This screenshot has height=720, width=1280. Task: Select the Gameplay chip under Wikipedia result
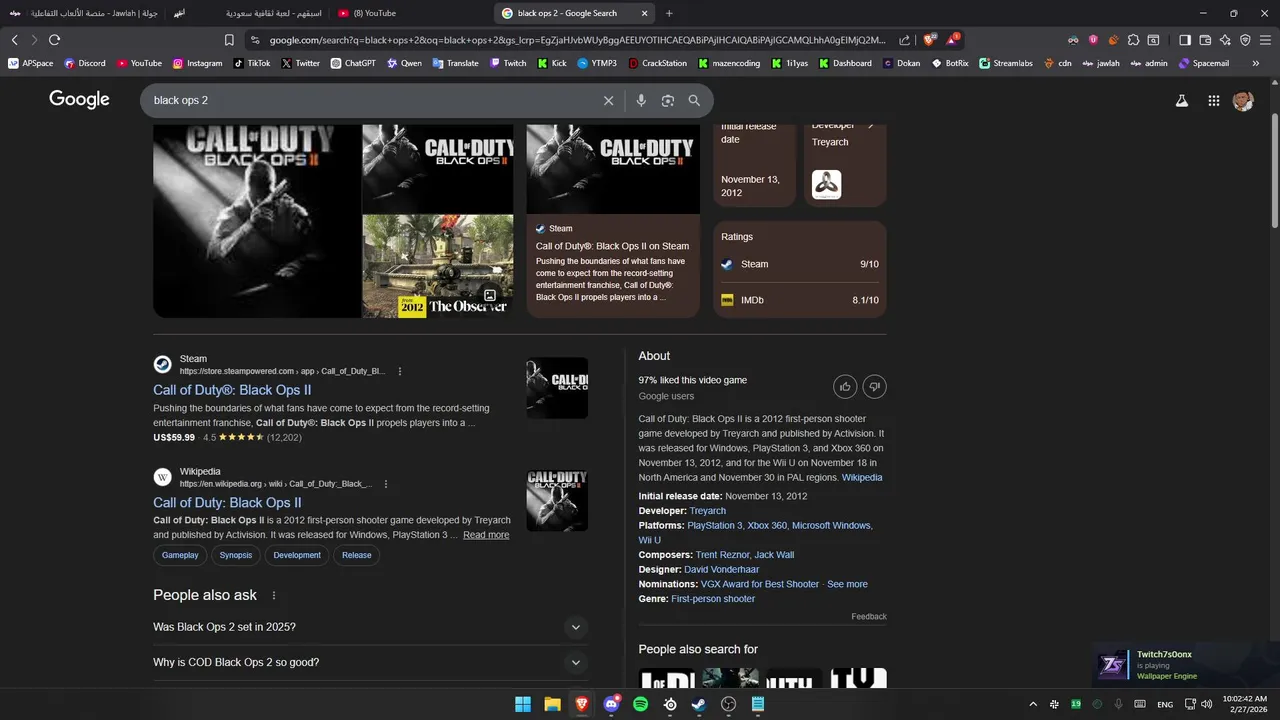click(180, 555)
